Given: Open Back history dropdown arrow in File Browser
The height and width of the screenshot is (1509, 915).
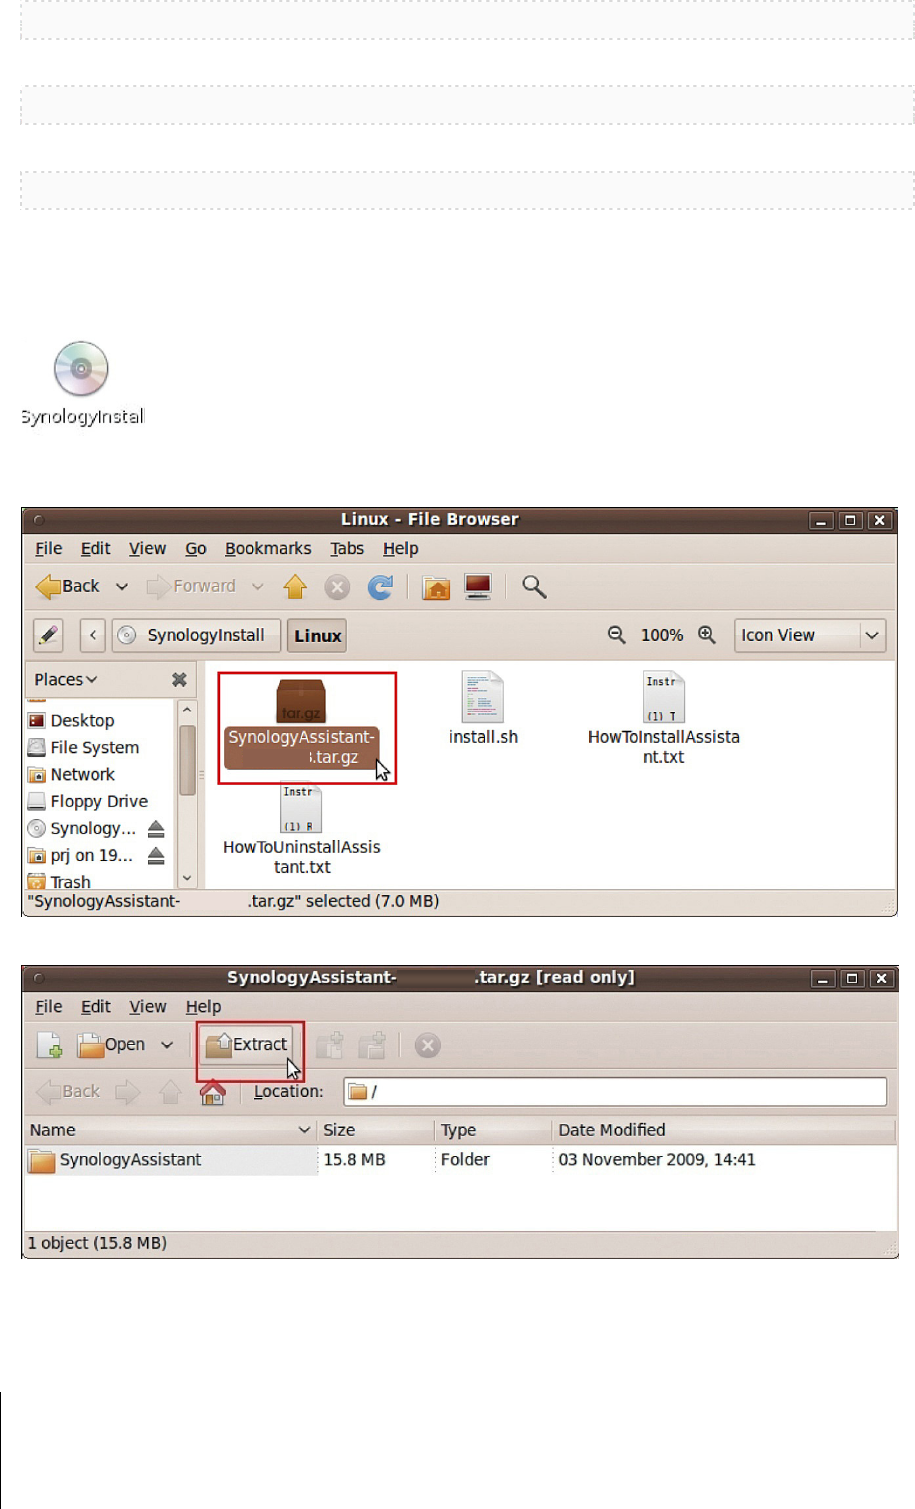Looking at the screenshot, I should [x=122, y=587].
